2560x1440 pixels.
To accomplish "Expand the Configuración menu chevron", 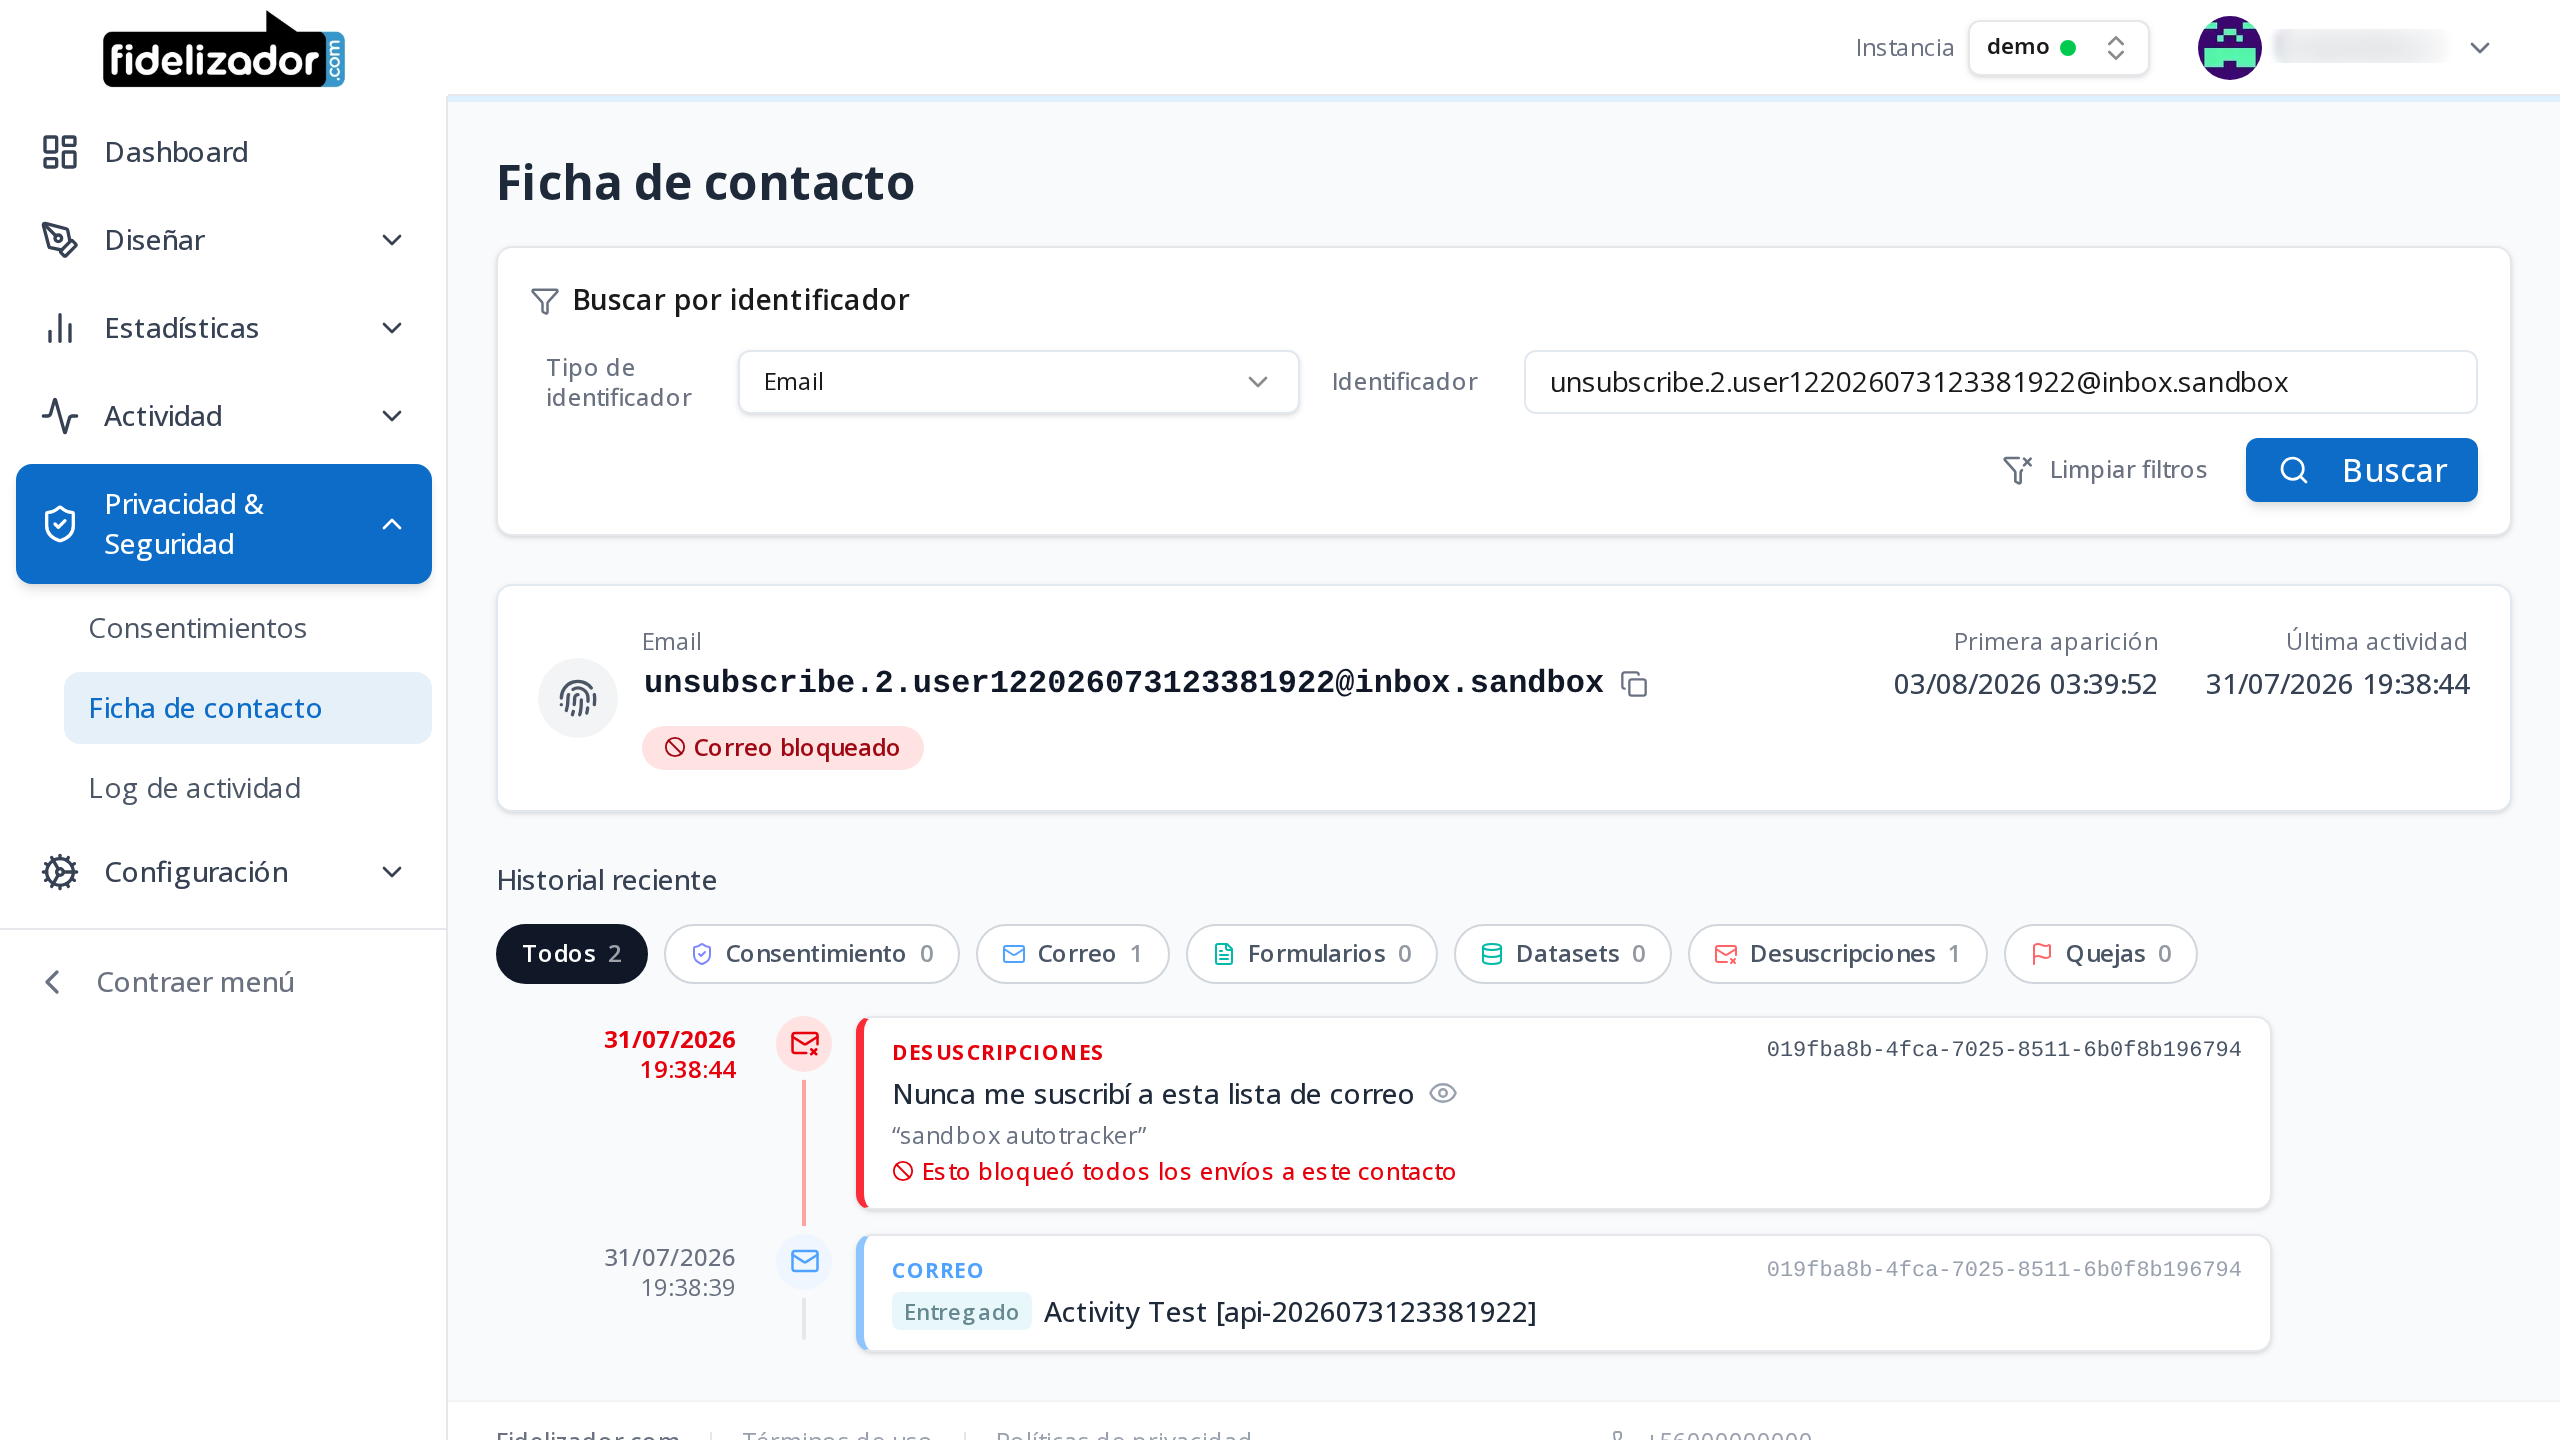I will pos(392,872).
